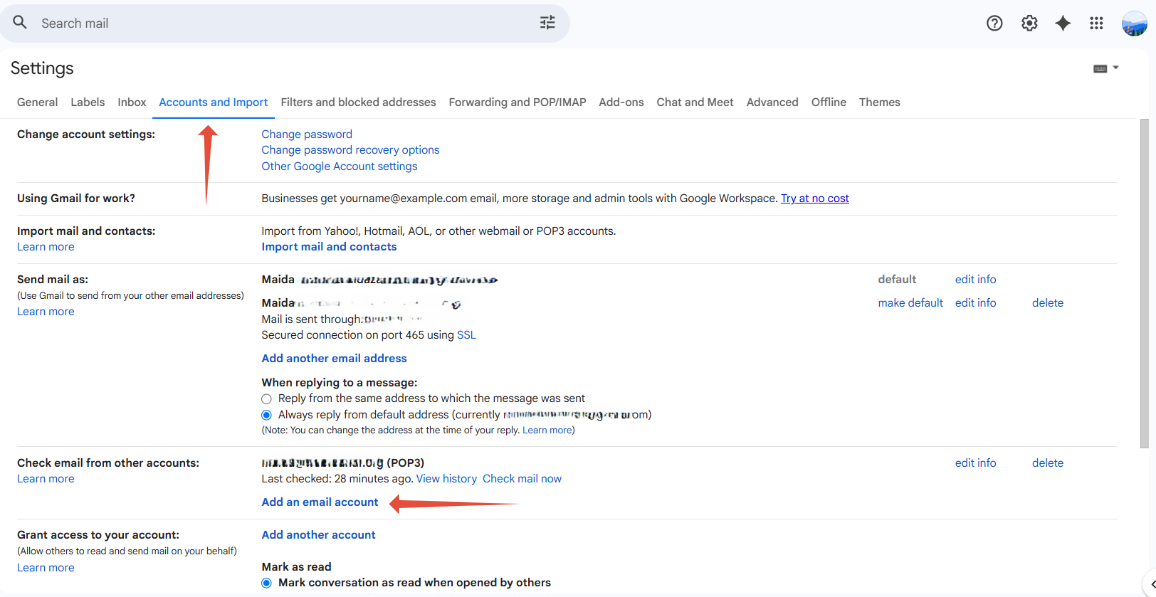Open Learn more under Grant access
1156x597 pixels.
pos(46,568)
